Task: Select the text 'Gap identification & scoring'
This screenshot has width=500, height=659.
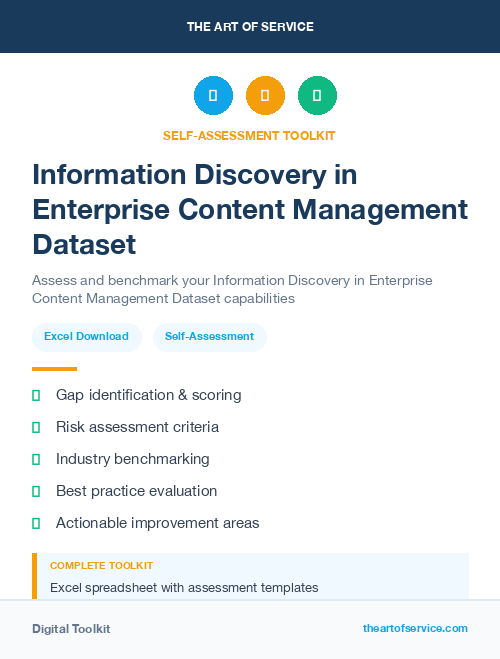Action: click(x=149, y=395)
